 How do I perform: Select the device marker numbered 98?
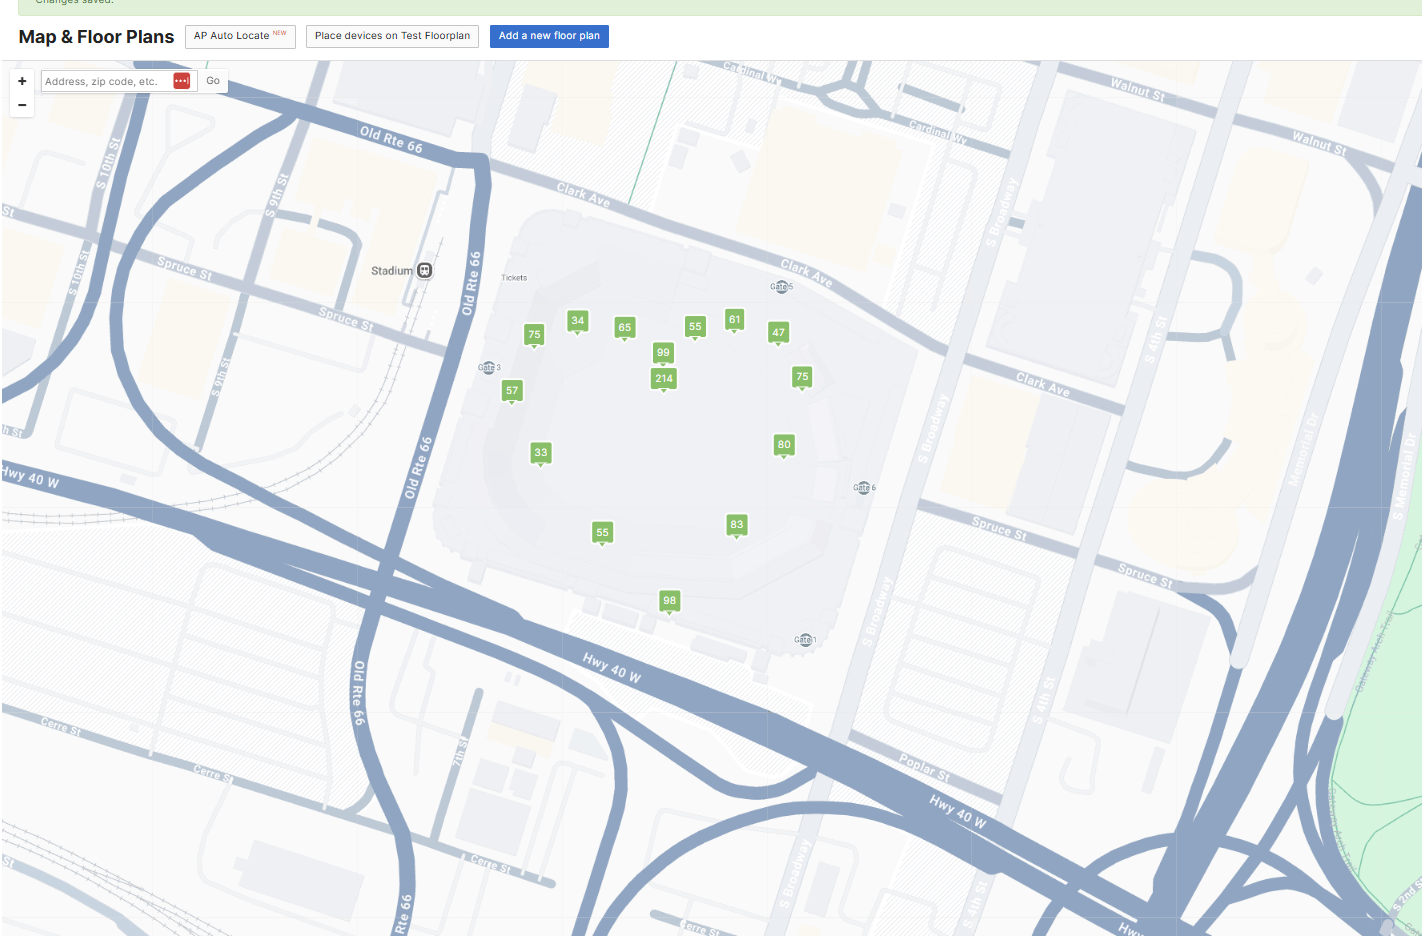pyautogui.click(x=669, y=600)
